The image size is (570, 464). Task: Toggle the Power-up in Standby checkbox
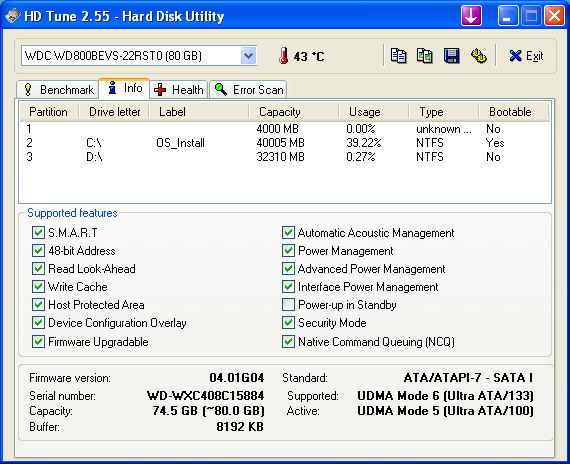288,305
